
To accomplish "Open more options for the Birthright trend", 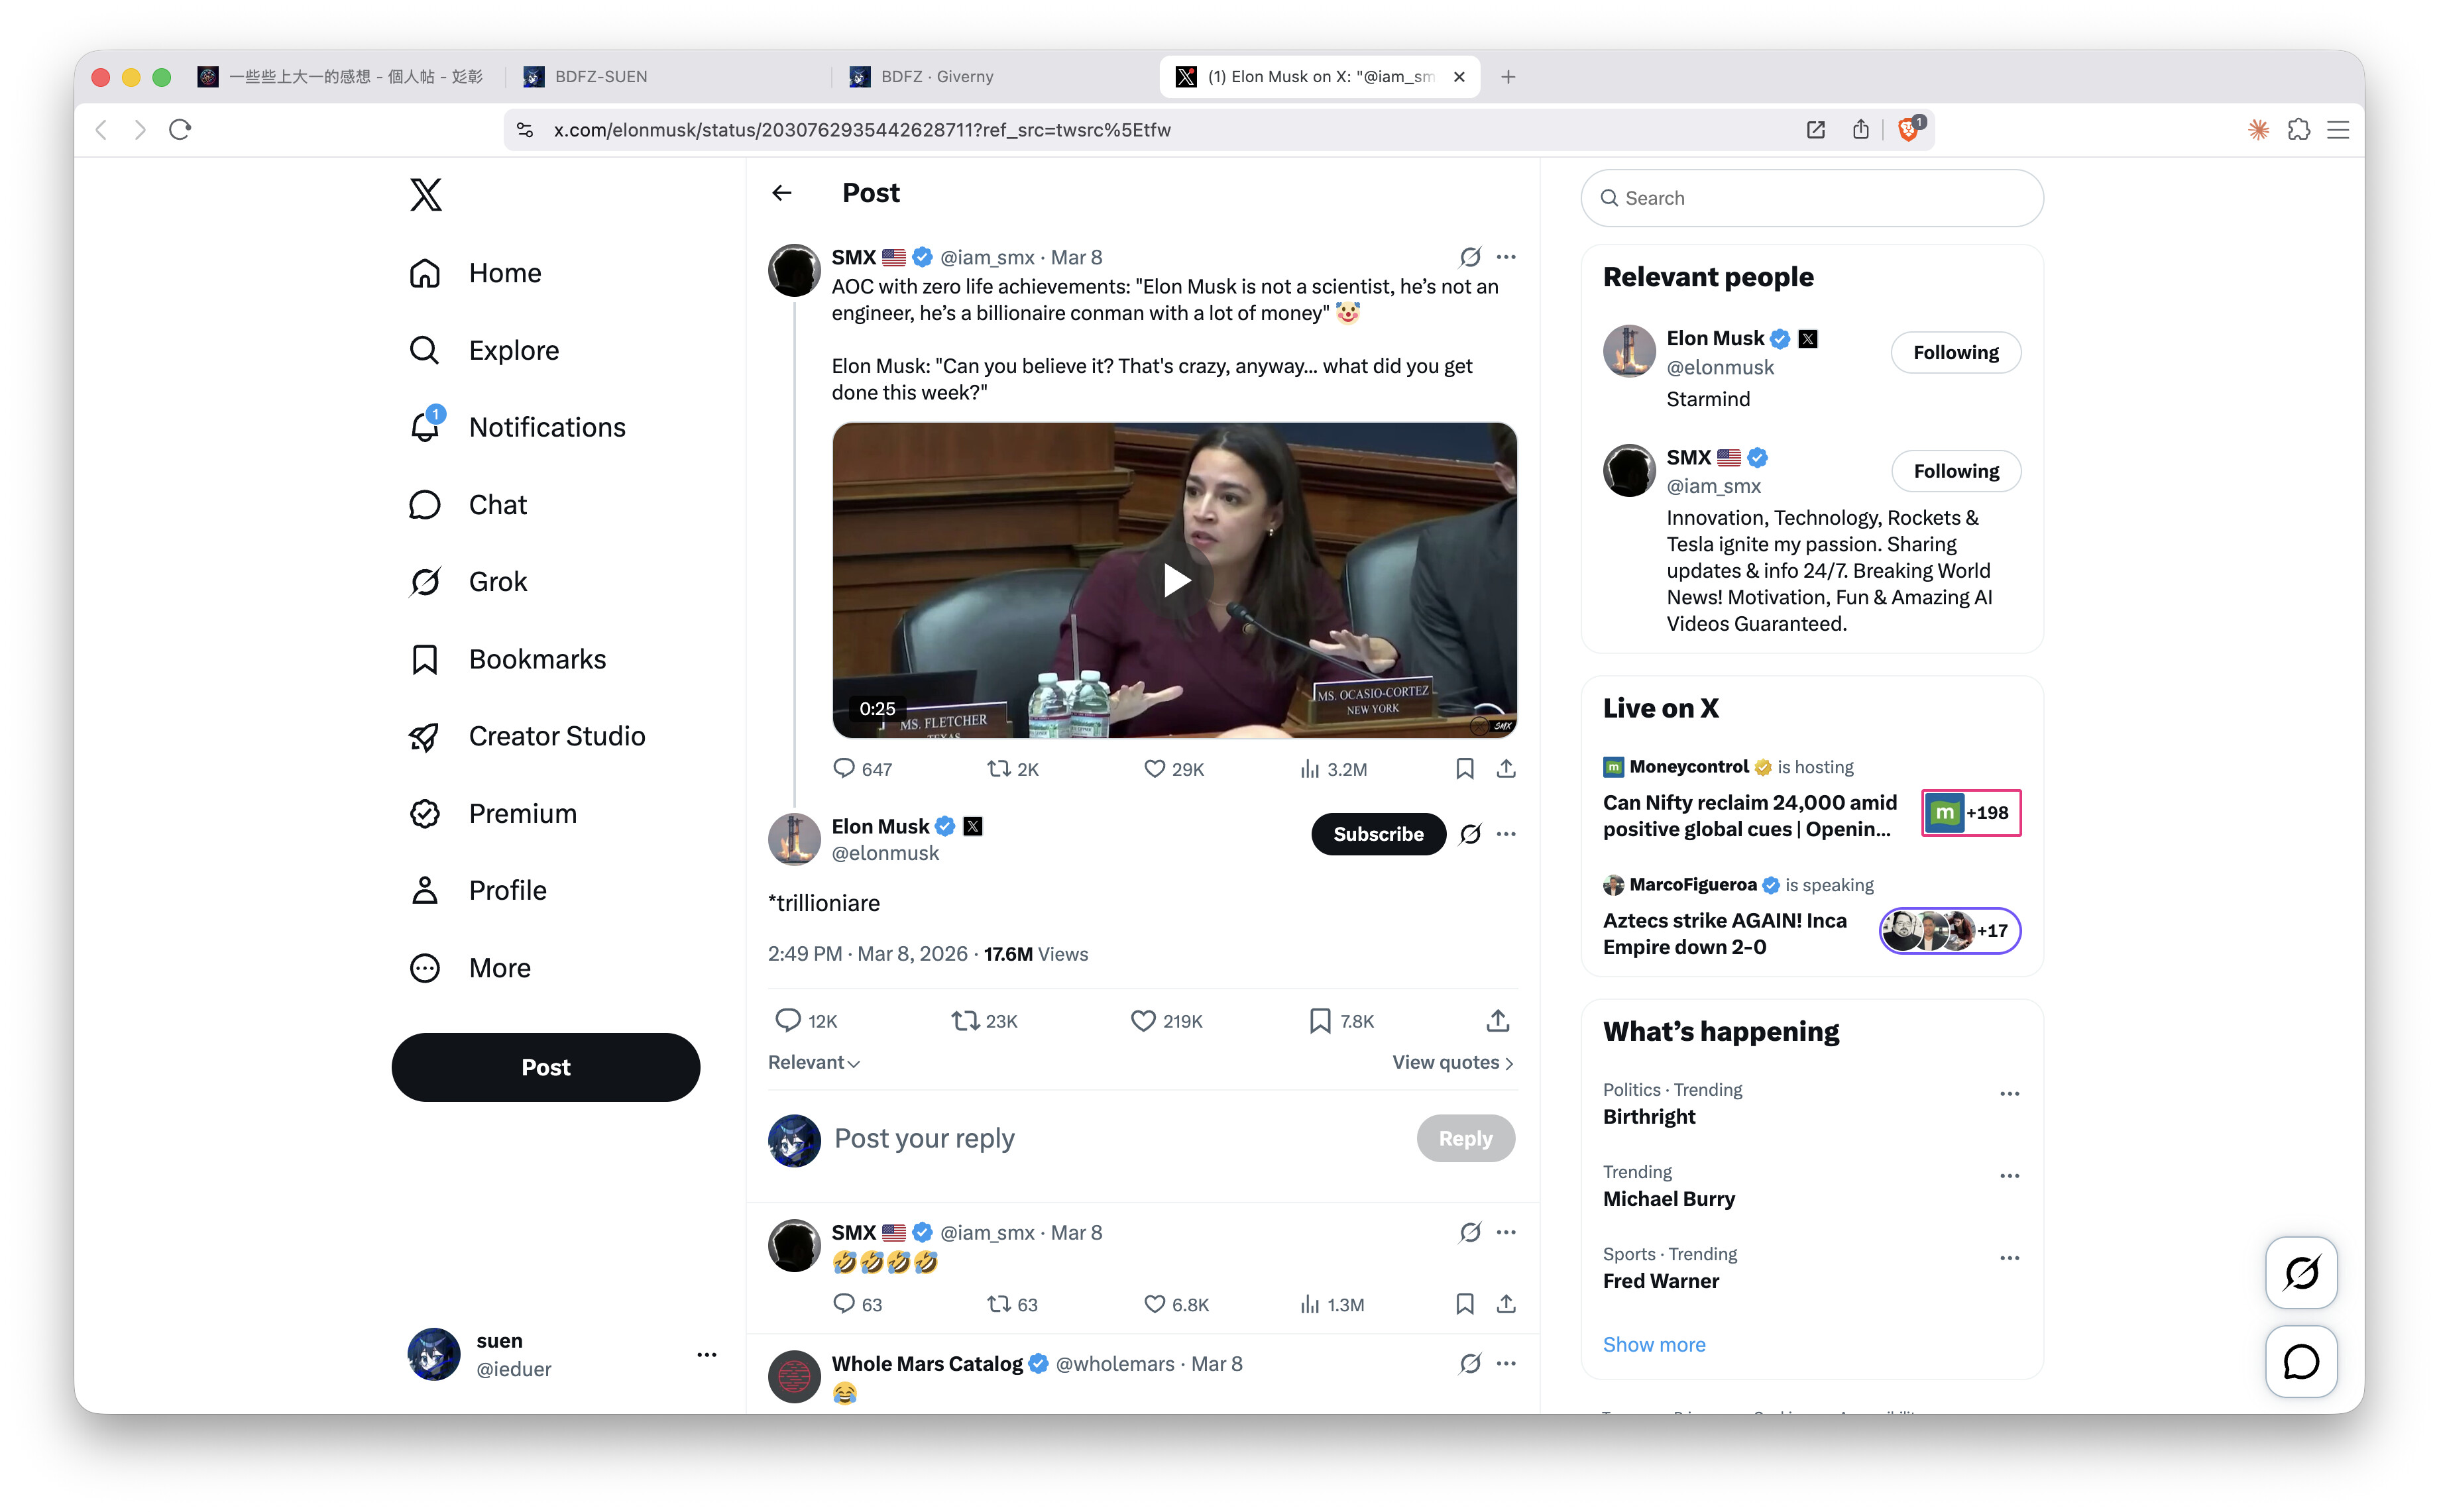I will (x=2008, y=1093).
